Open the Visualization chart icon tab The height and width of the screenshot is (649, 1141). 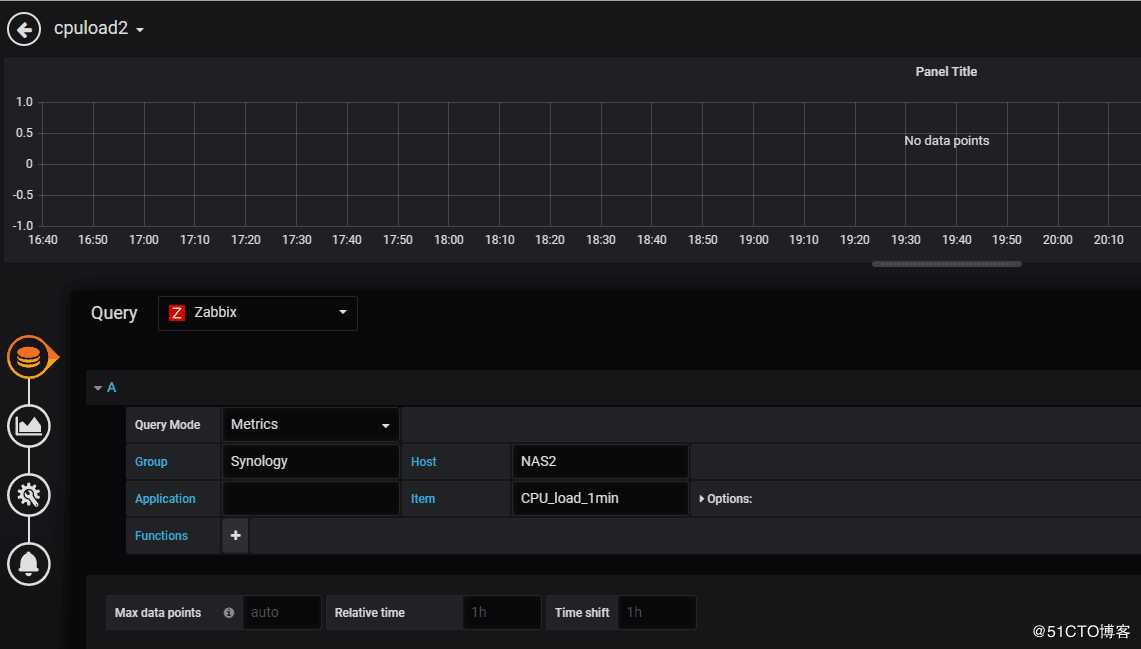click(x=28, y=426)
